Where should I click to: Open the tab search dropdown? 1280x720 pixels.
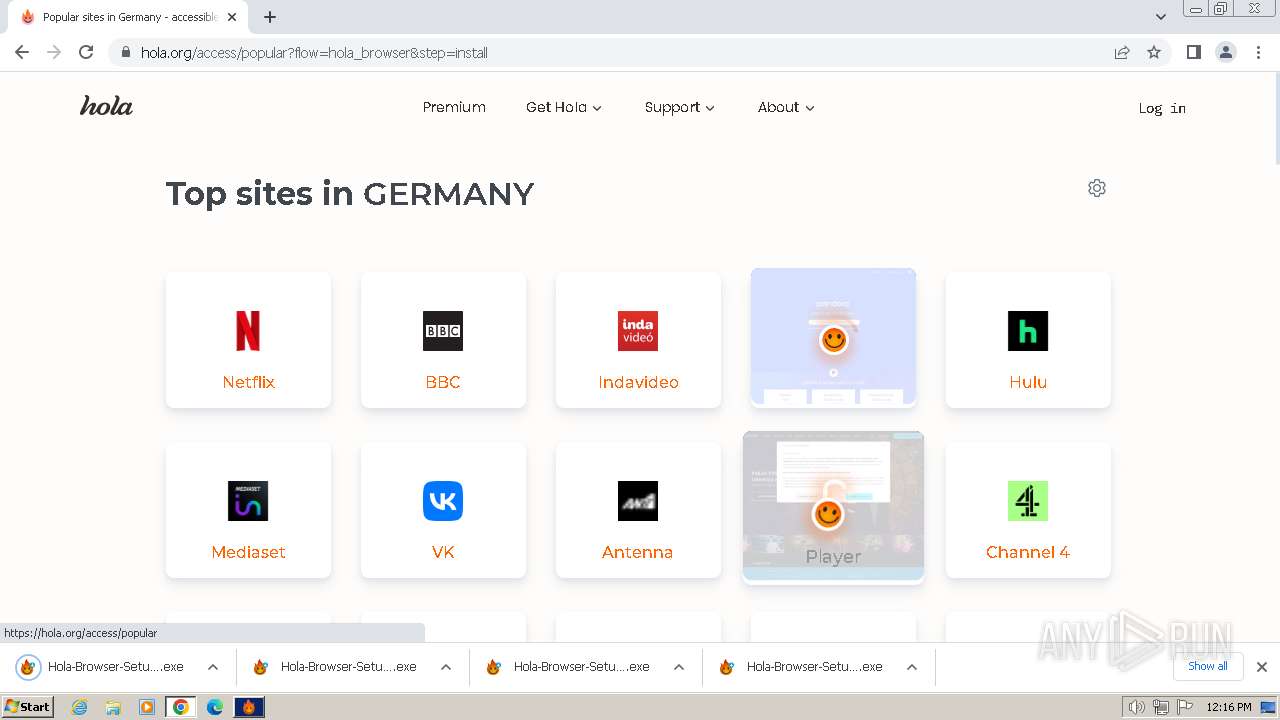tap(1161, 17)
